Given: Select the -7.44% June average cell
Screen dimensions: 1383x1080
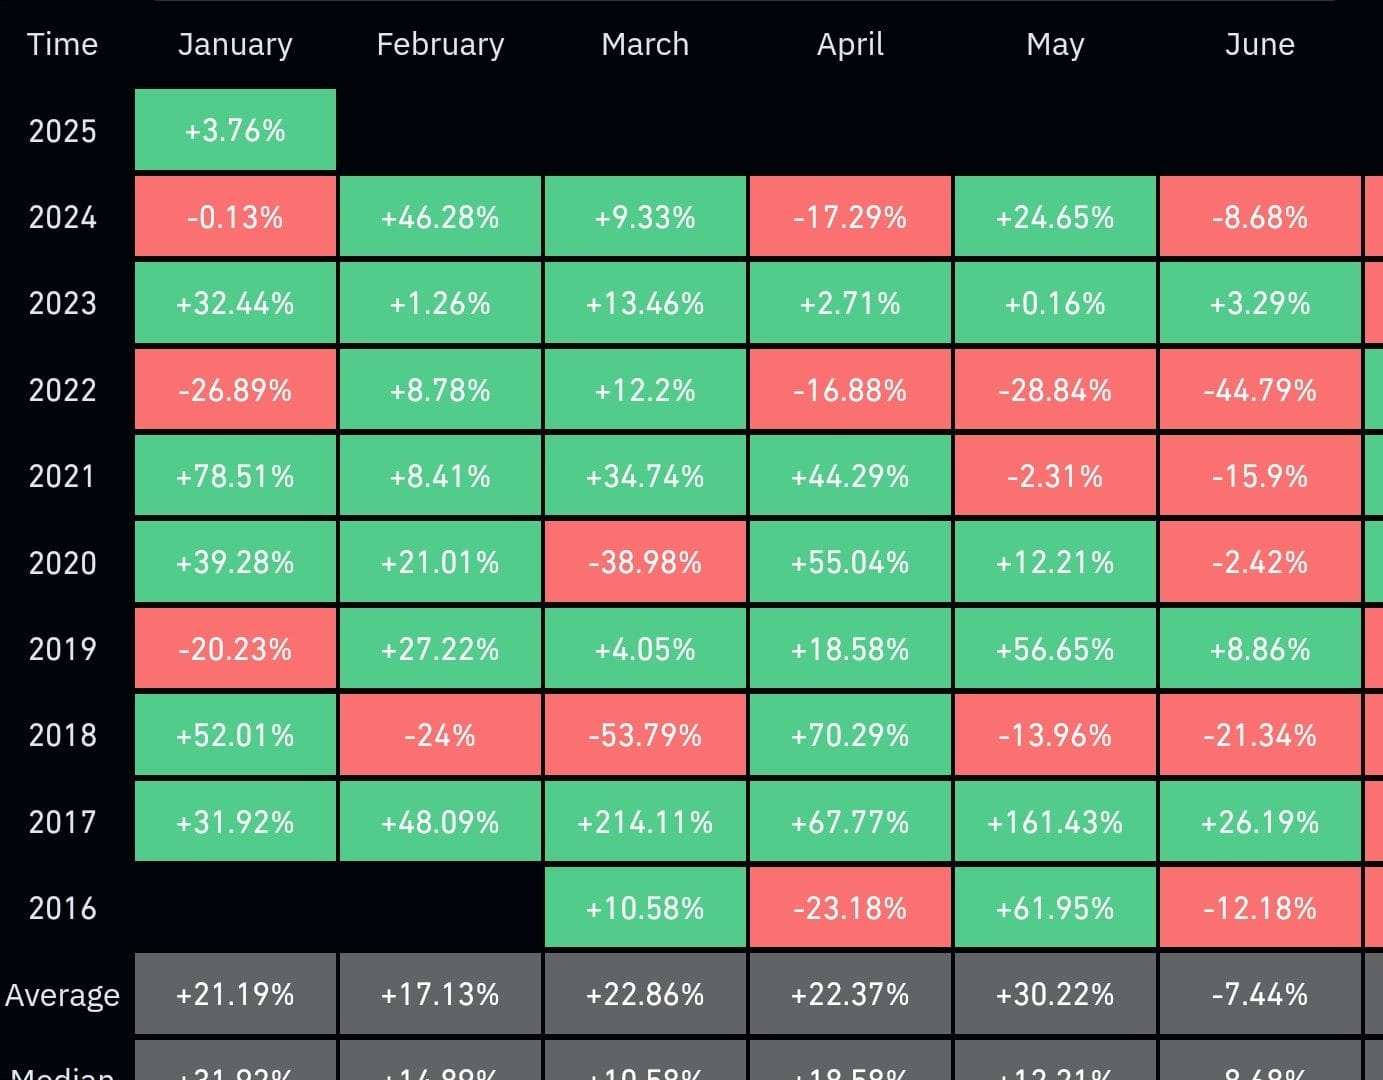Looking at the screenshot, I should pyautogui.click(x=1259, y=994).
